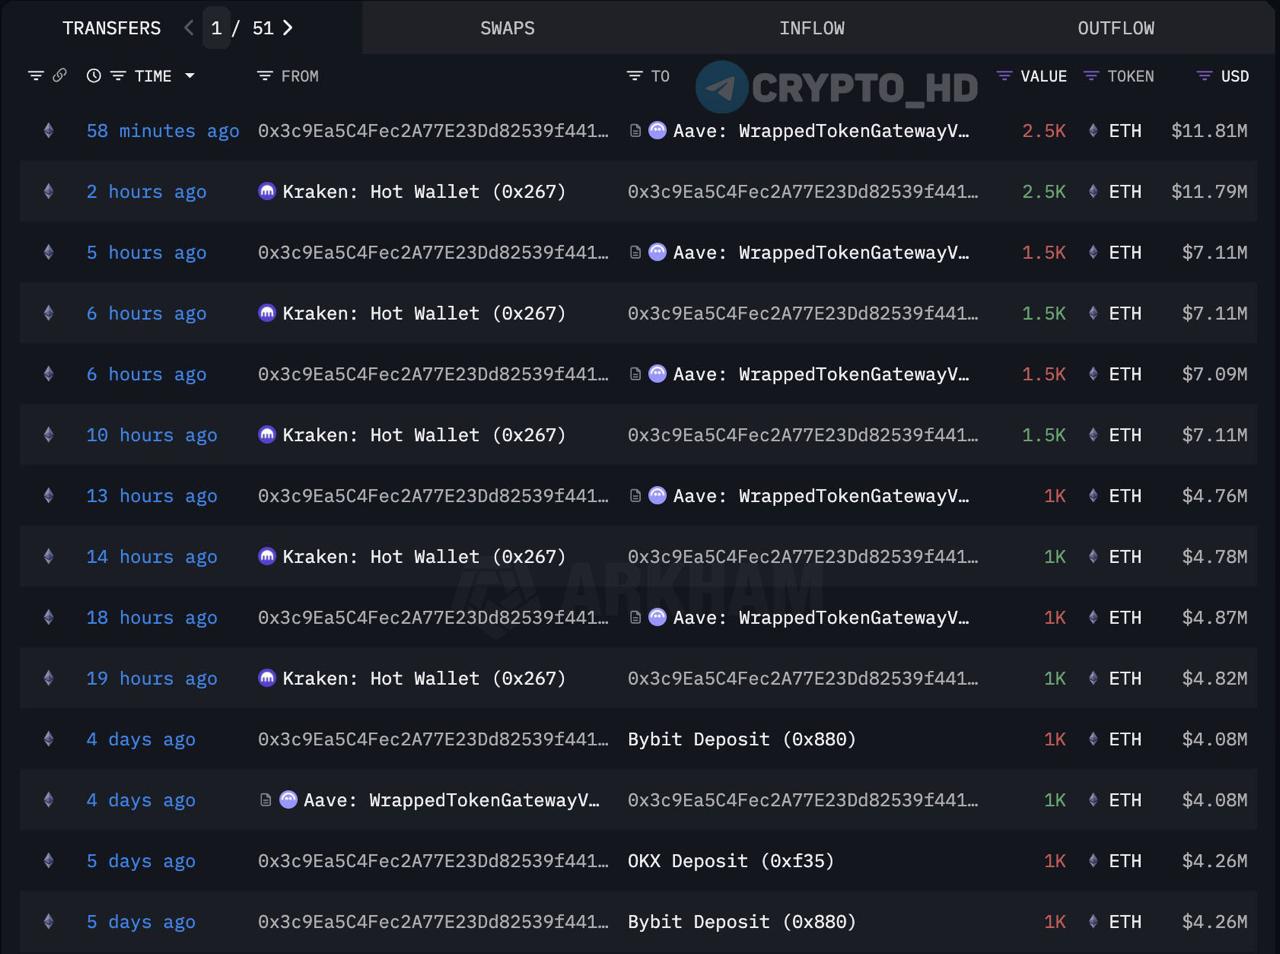Click the Ethereum chain icon in the 2 hours ago row
The height and width of the screenshot is (954, 1280).
tap(48, 192)
